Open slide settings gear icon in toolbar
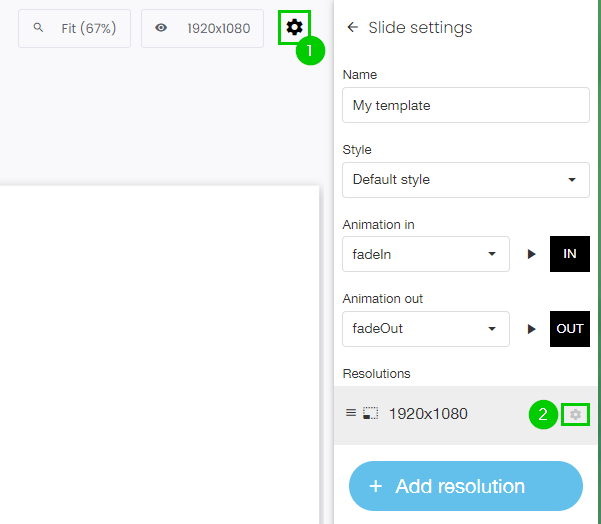This screenshot has width=601, height=524. point(294,27)
